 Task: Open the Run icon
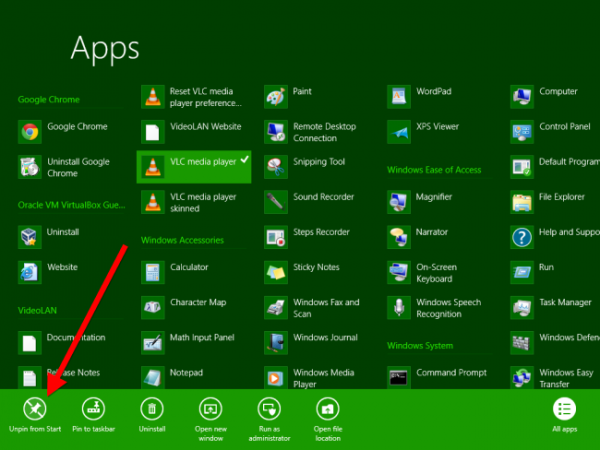(x=522, y=272)
